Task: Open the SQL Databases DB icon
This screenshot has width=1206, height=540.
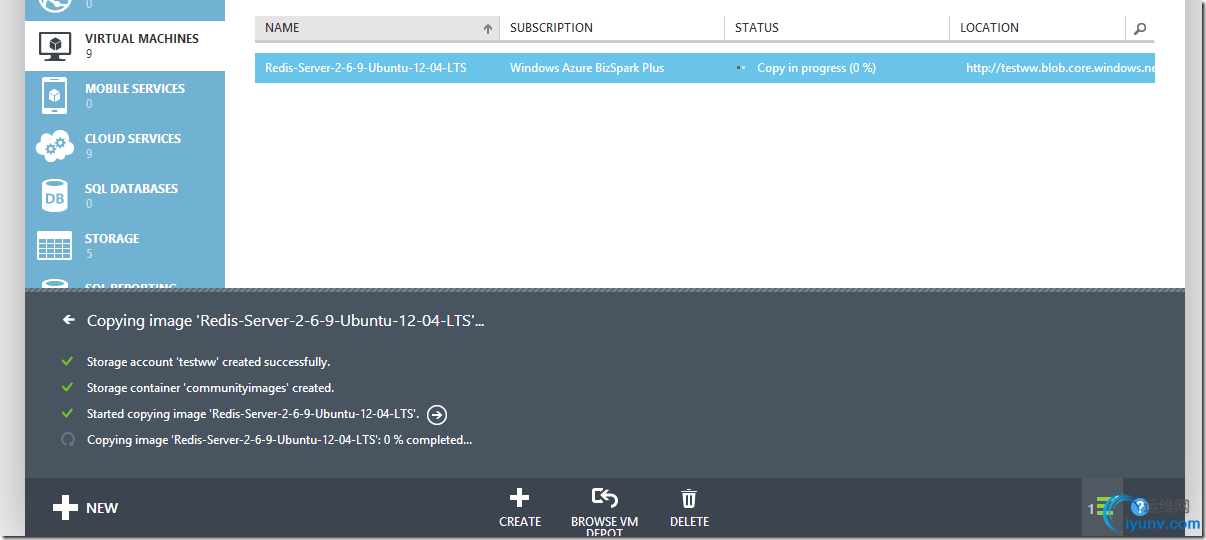Action: [x=55, y=196]
